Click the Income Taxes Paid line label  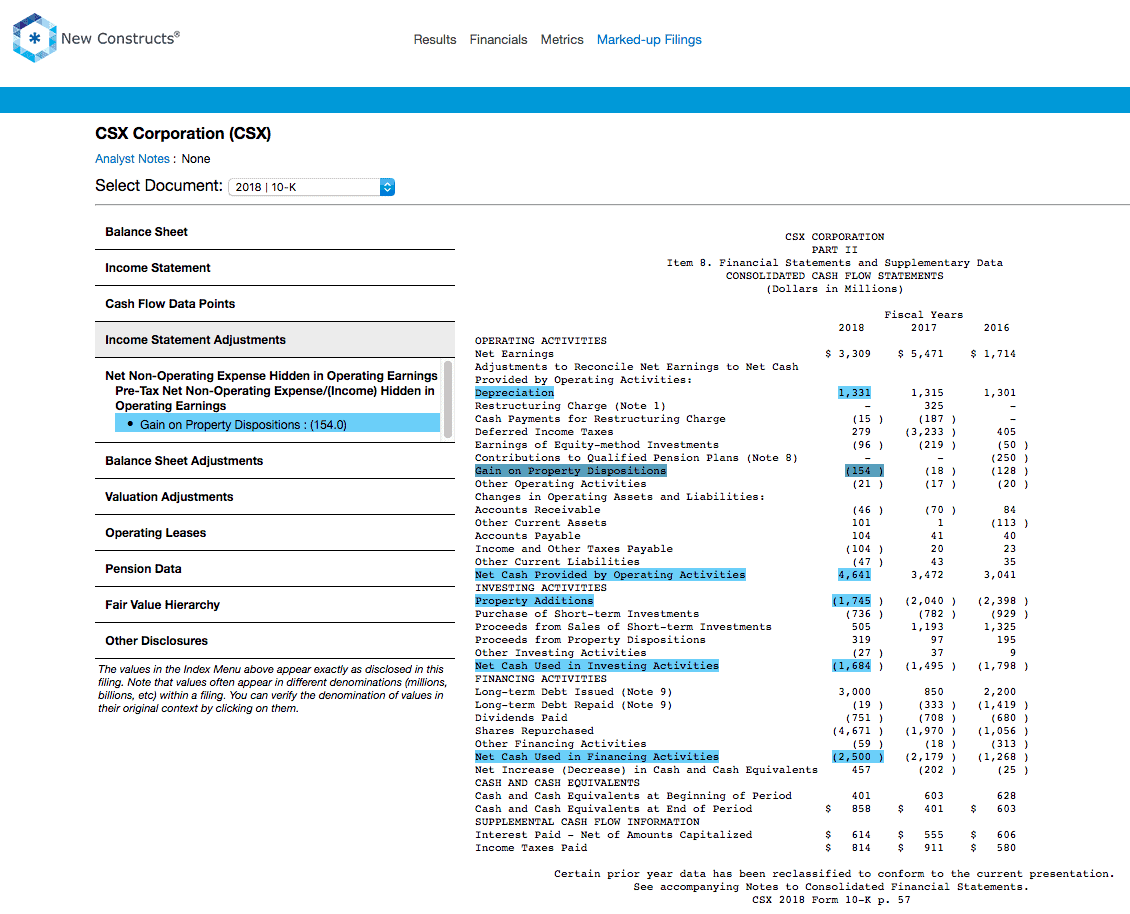531,848
